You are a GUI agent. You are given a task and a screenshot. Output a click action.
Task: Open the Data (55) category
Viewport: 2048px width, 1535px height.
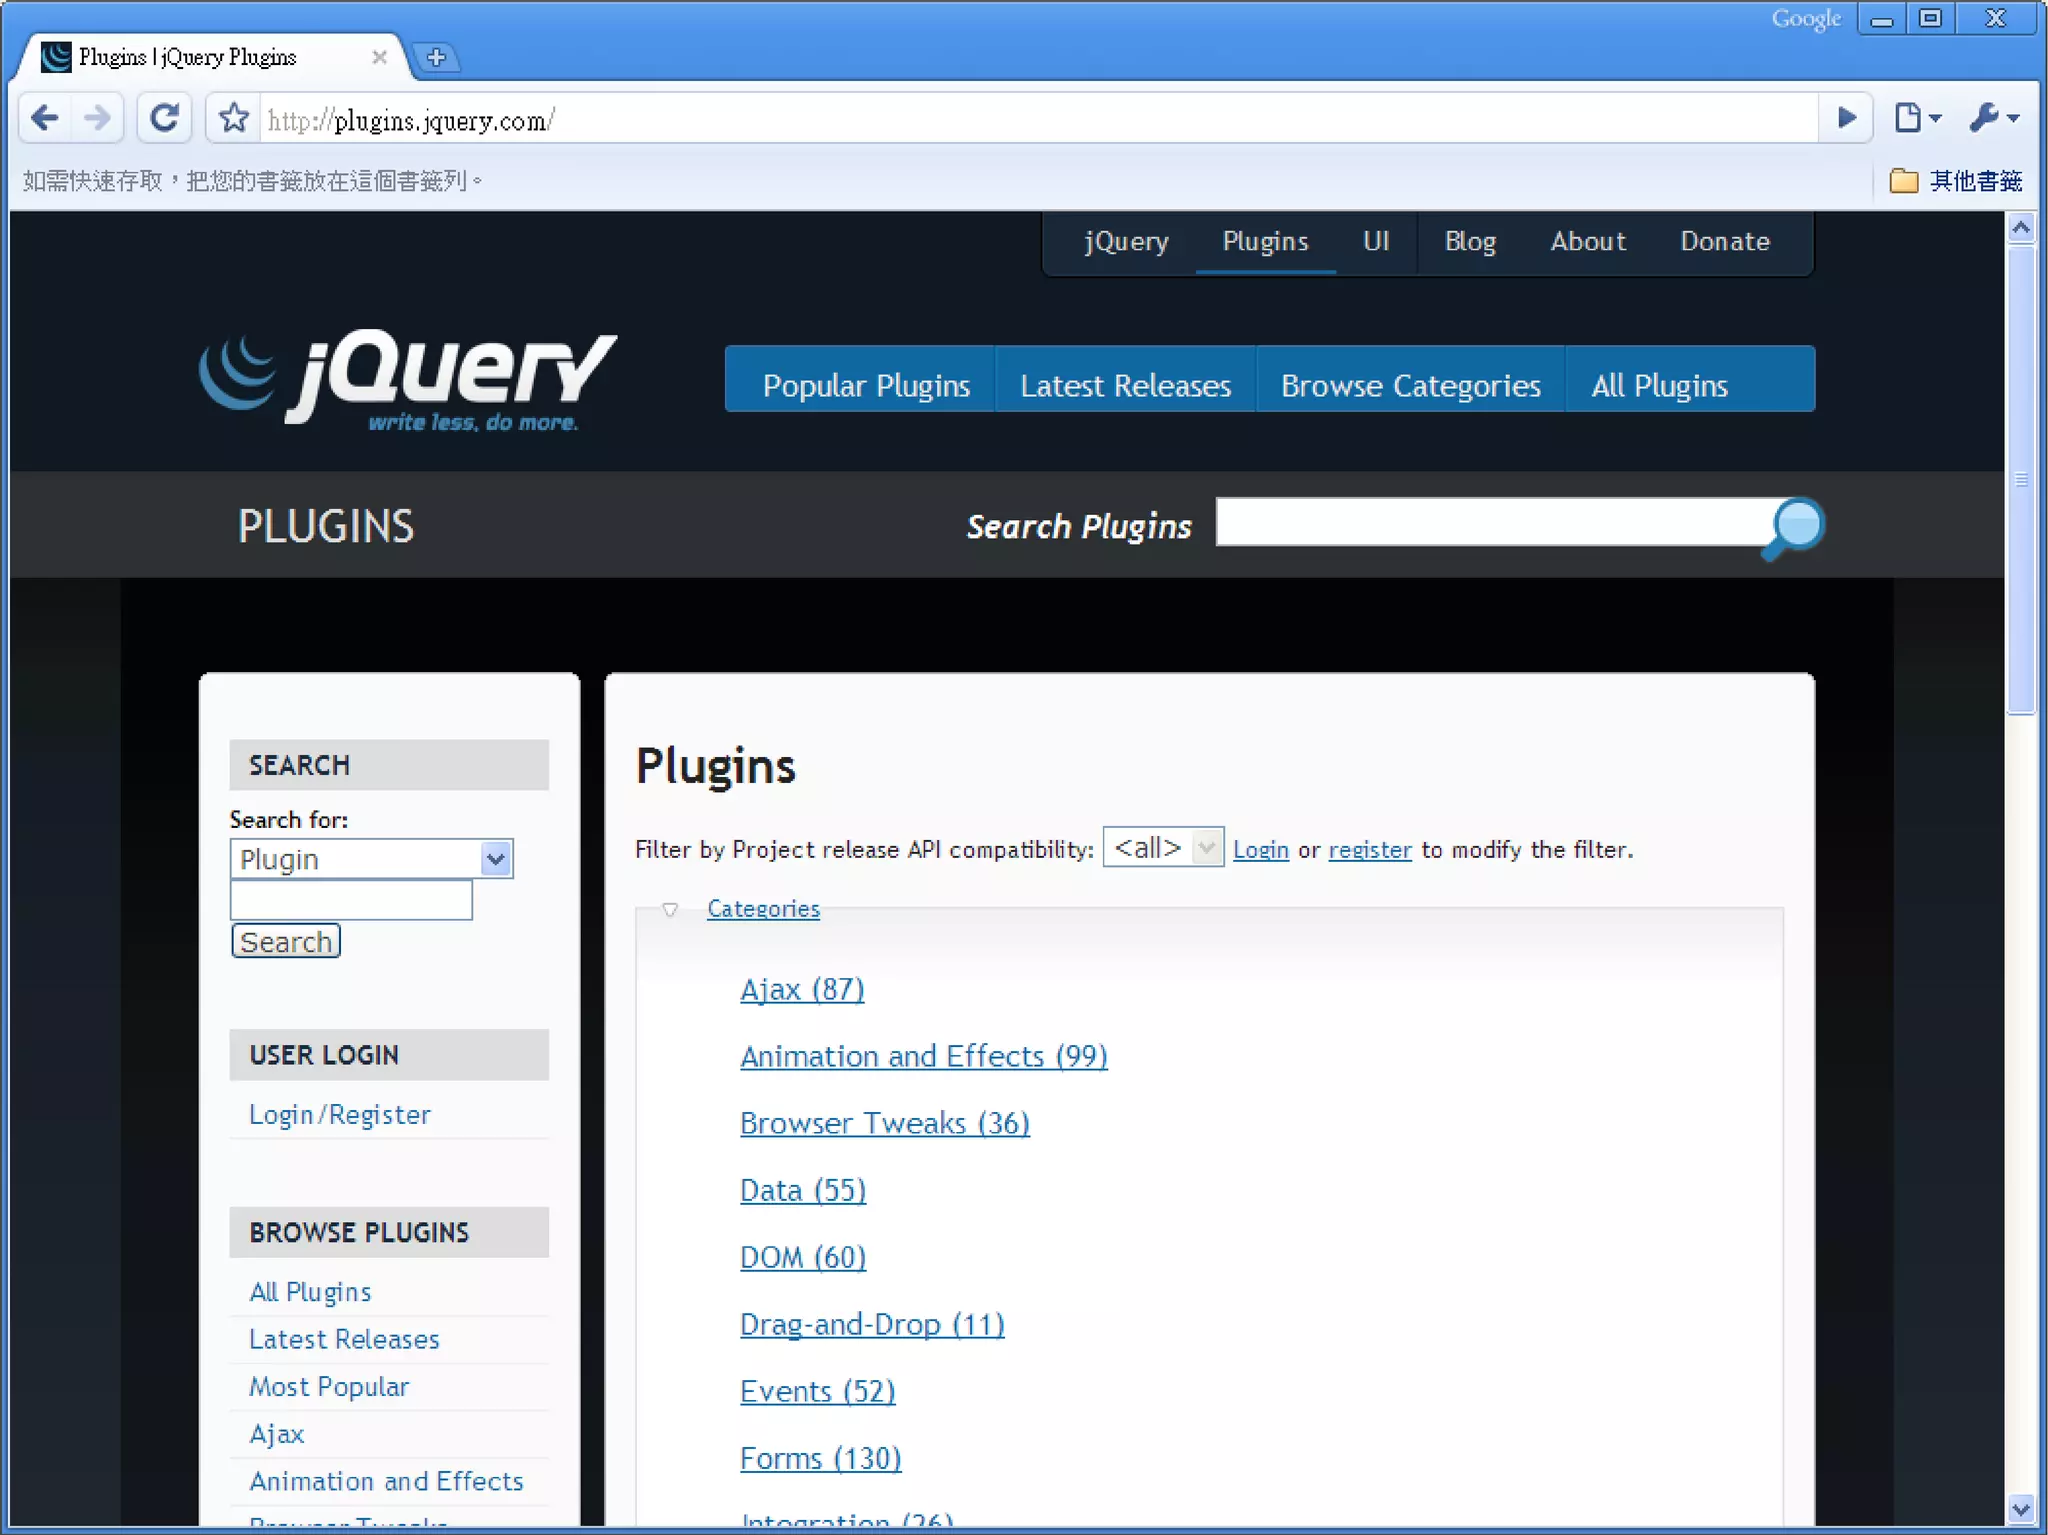(x=803, y=1190)
